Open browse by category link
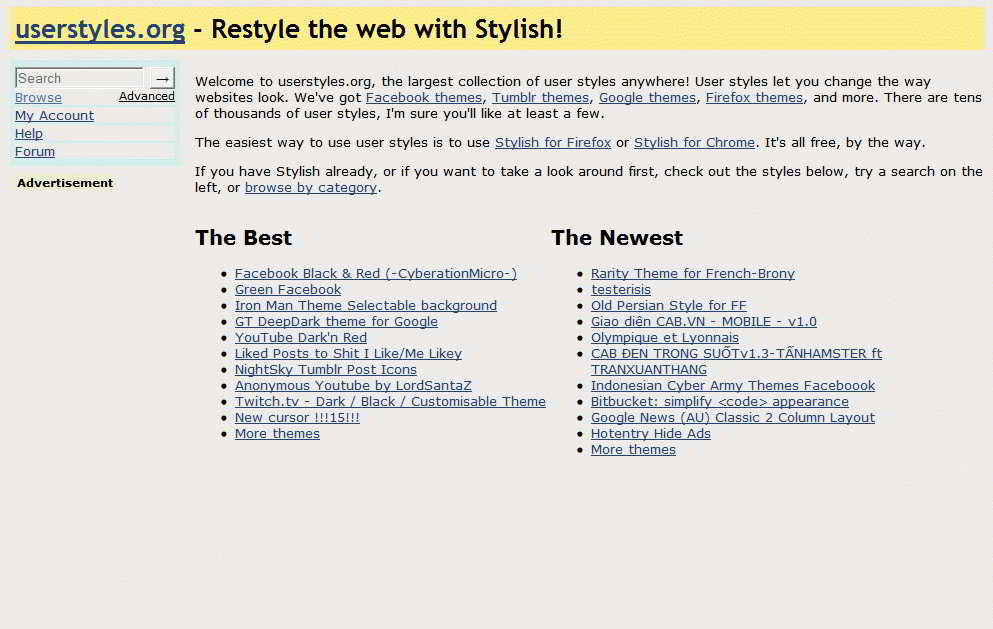Viewport: 993px width, 629px height. coord(311,187)
